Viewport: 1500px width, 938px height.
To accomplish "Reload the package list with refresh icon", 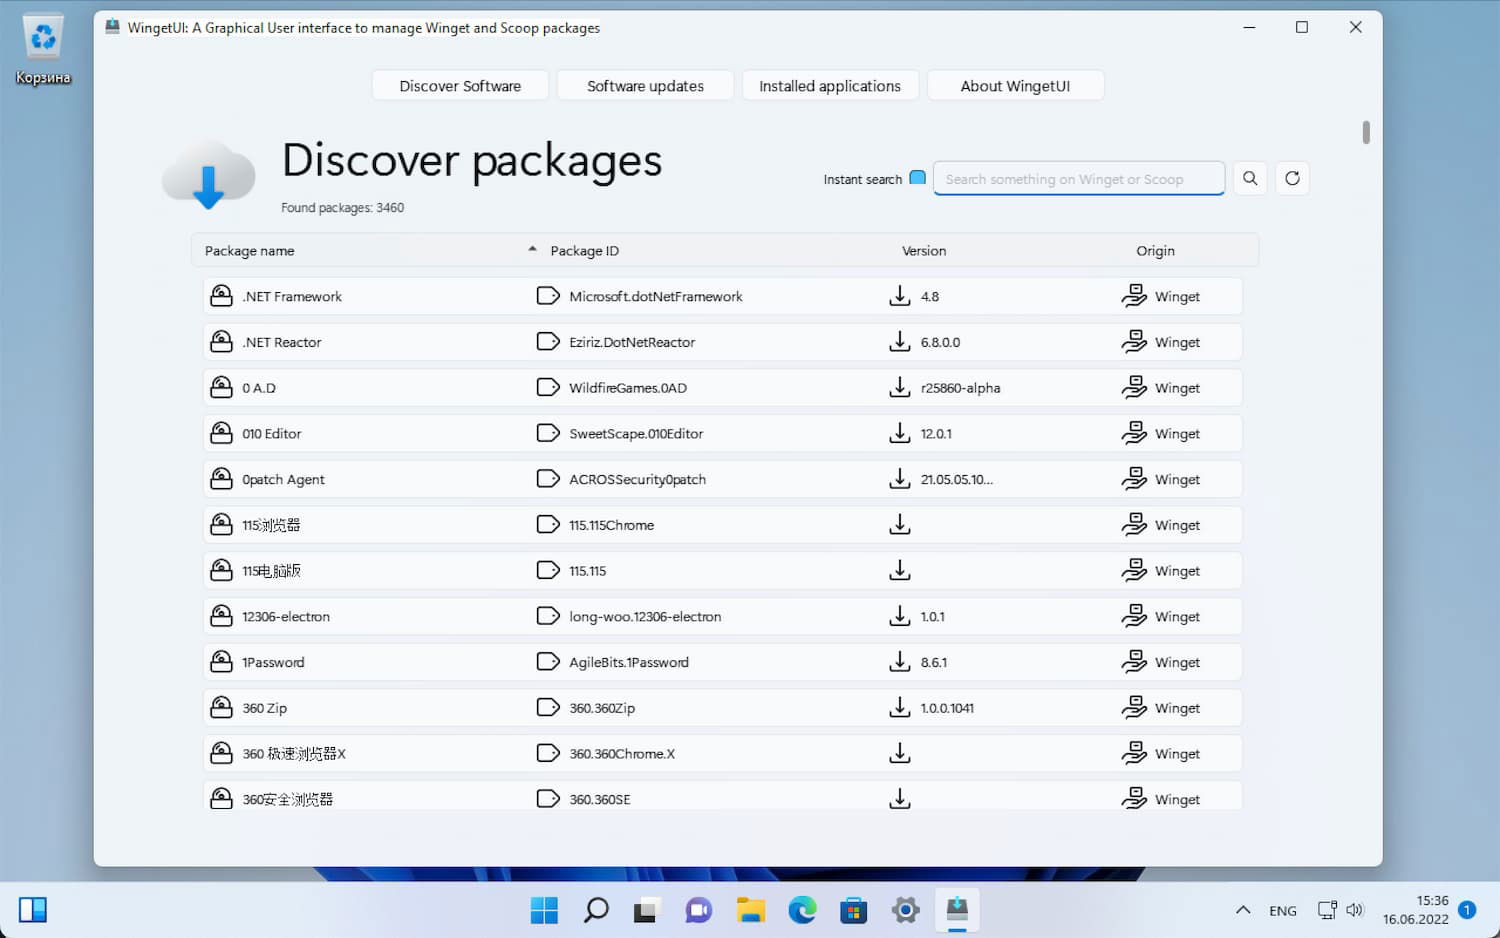I will (x=1292, y=179).
